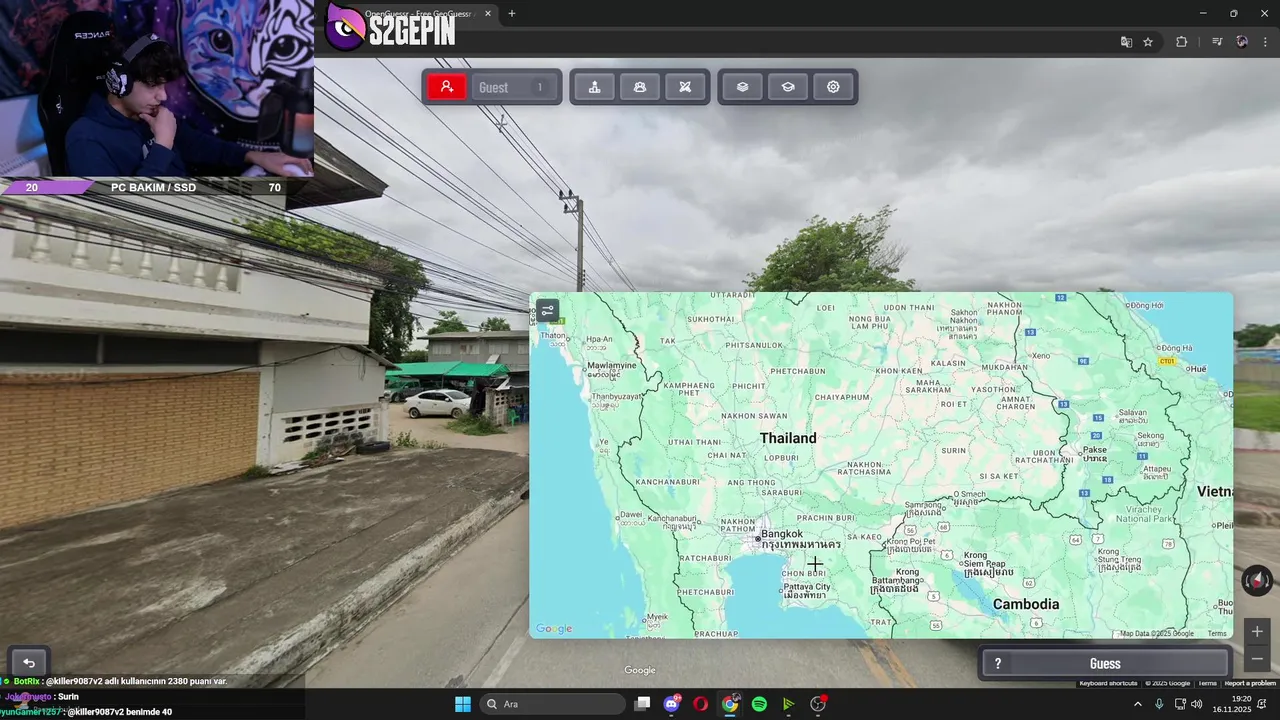Open the question mark hint button
The width and height of the screenshot is (1280, 720).
tap(997, 664)
